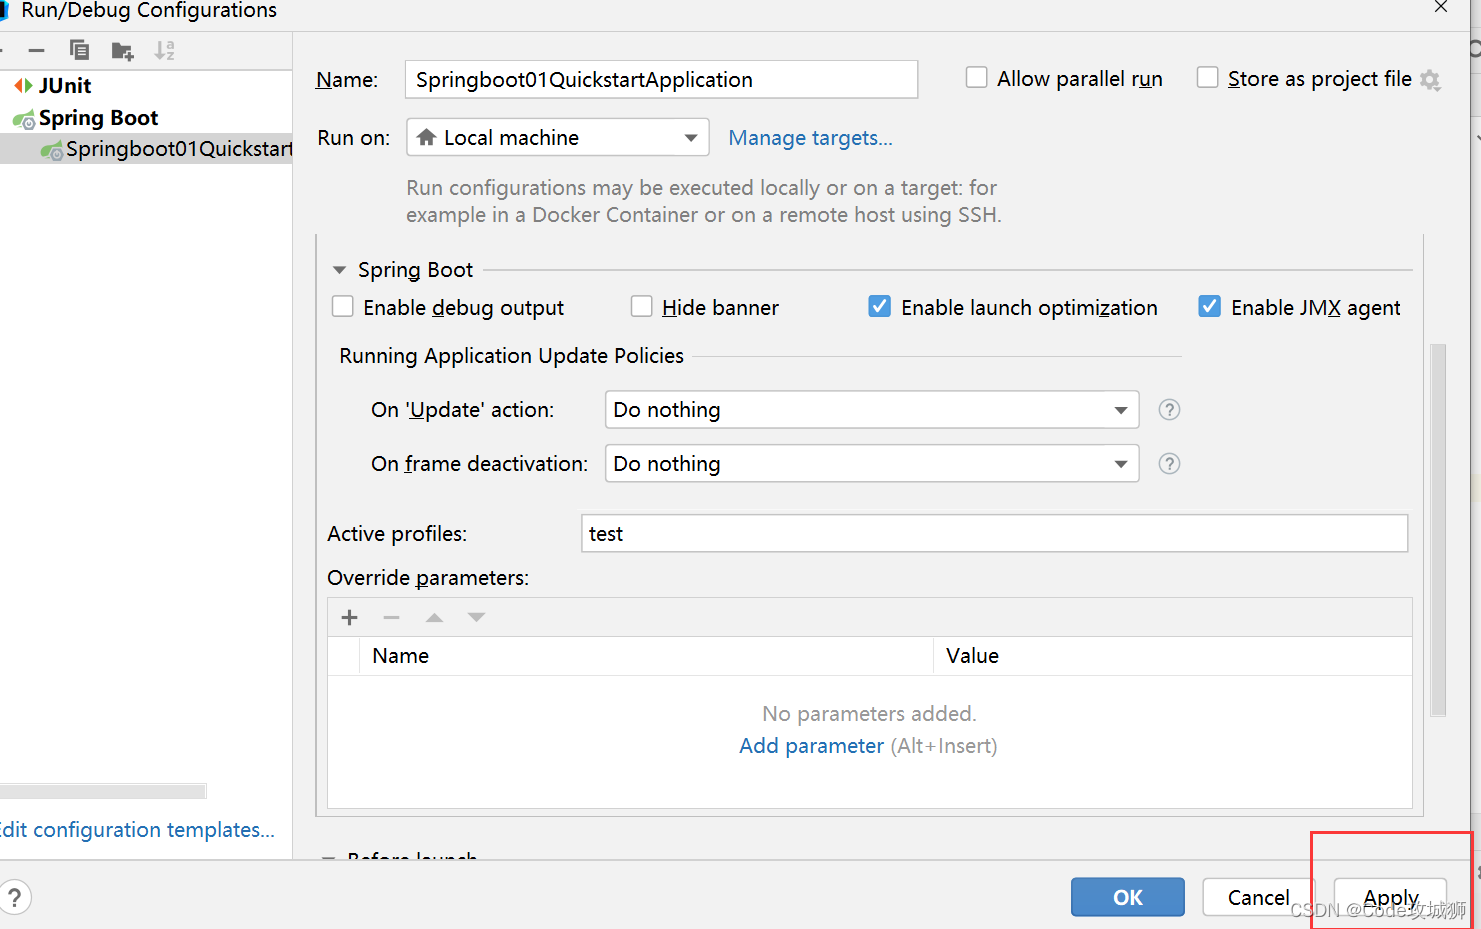Image resolution: width=1481 pixels, height=929 pixels.
Task: Click the Manage targets link
Action: (x=810, y=138)
